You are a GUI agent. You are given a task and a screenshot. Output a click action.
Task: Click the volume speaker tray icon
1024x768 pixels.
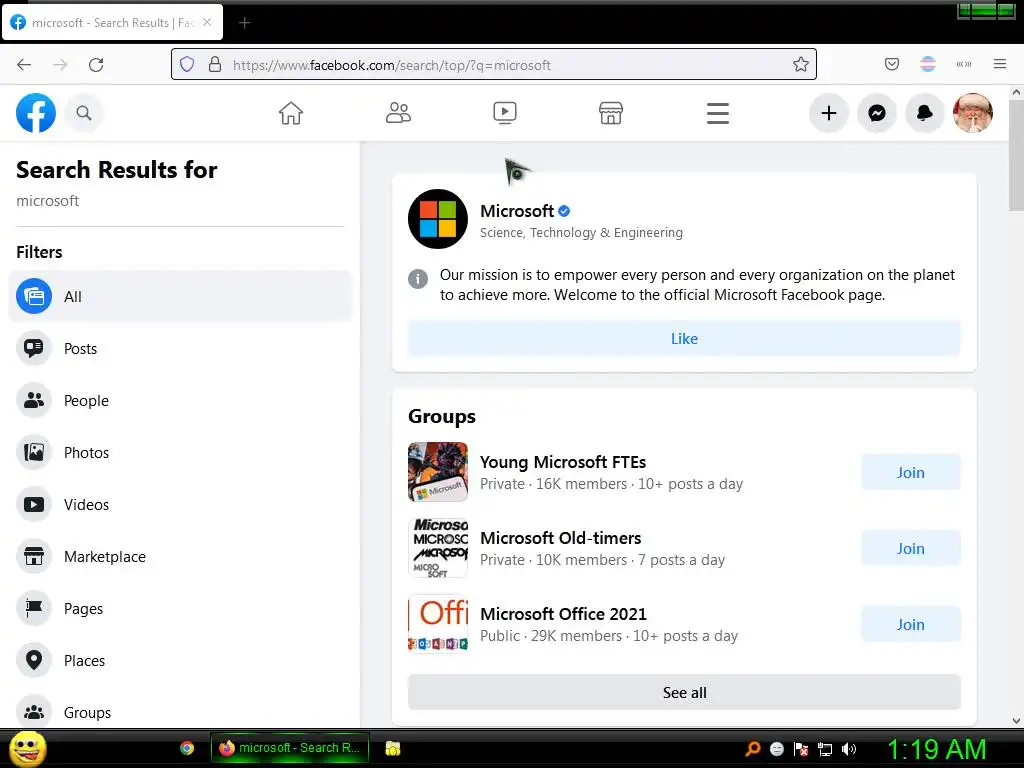tap(849, 749)
